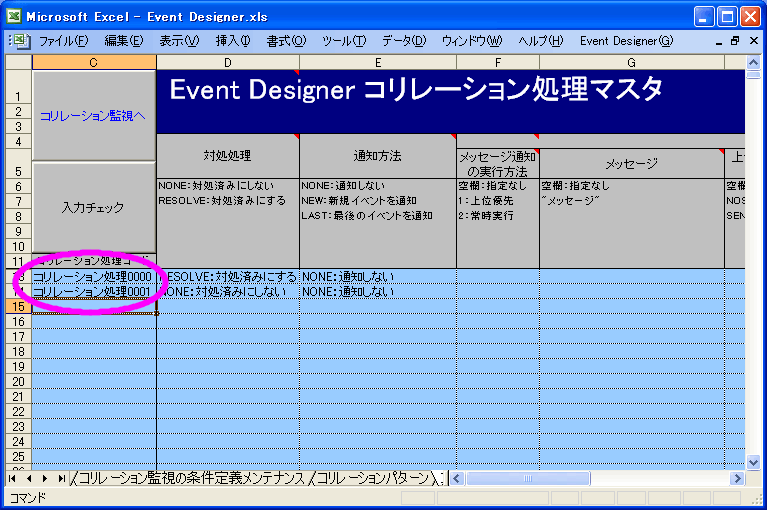
Task: Open the ヘルプ(H) menu
Action: pos(541,41)
